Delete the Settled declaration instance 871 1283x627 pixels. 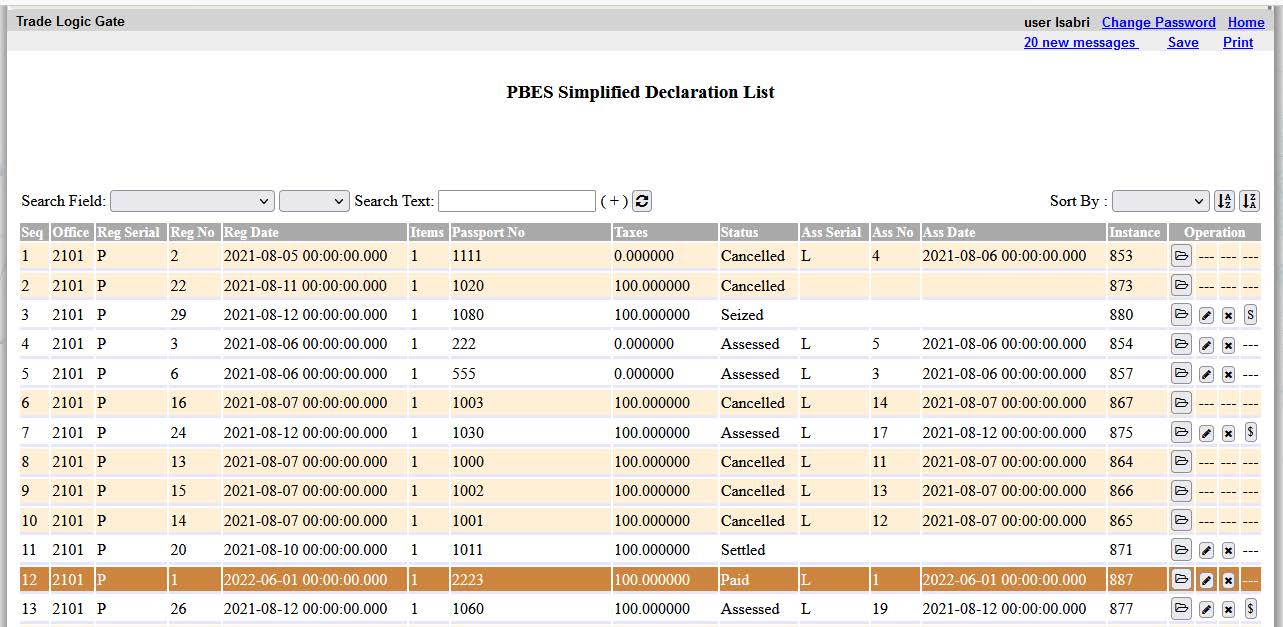[x=1228, y=551]
